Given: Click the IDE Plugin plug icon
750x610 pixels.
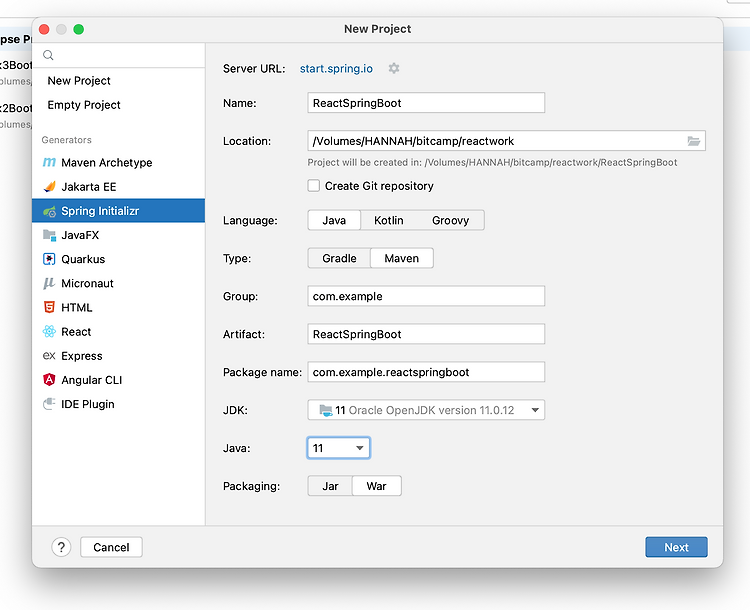Looking at the screenshot, I should (49, 404).
